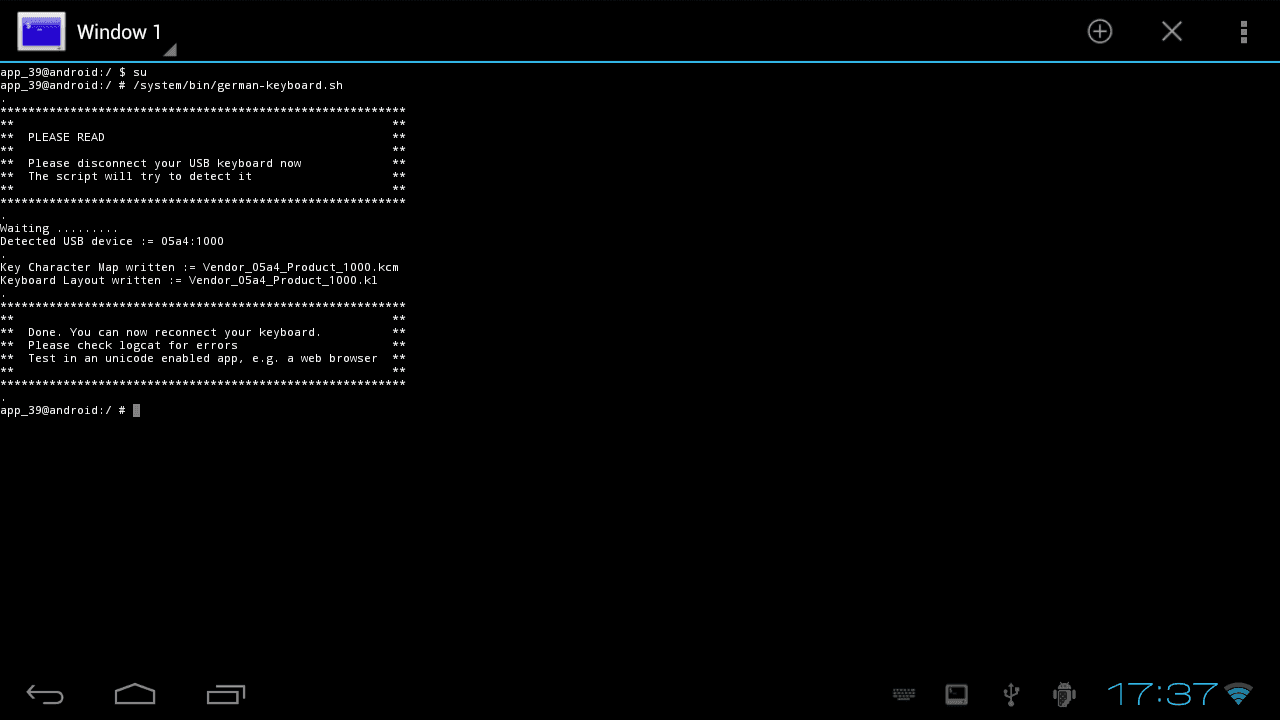The height and width of the screenshot is (720, 1280).
Task: Click 'Please check logcat for errors' line
Action: [133, 345]
